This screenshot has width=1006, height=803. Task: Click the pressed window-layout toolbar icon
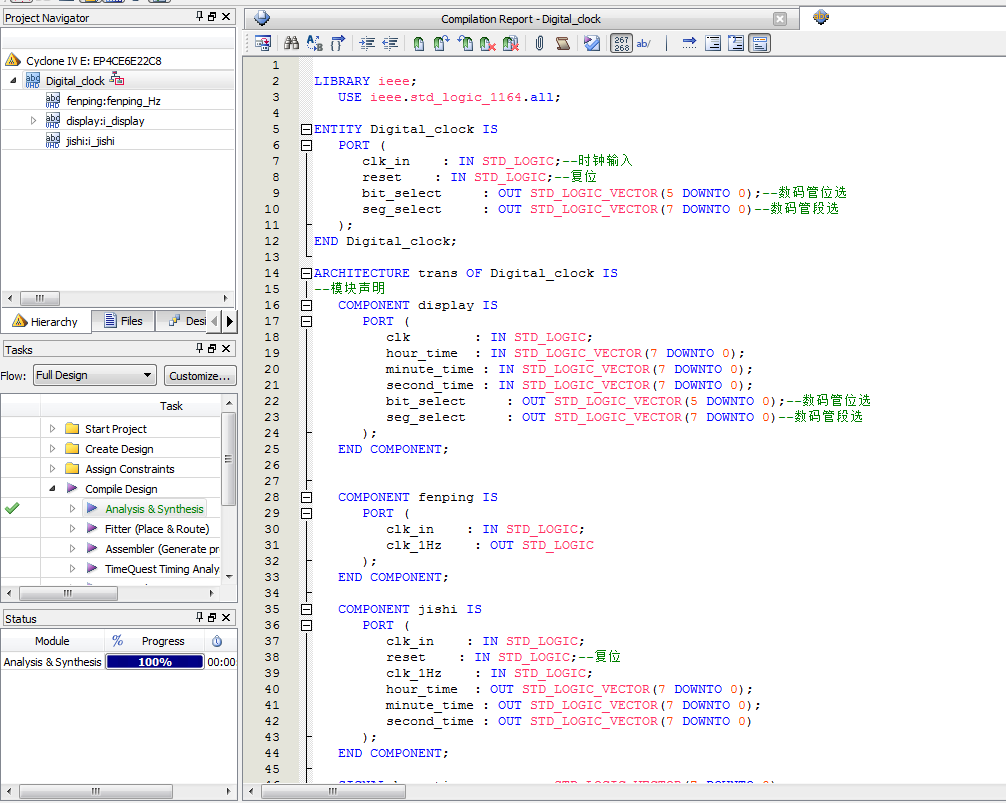coord(760,43)
